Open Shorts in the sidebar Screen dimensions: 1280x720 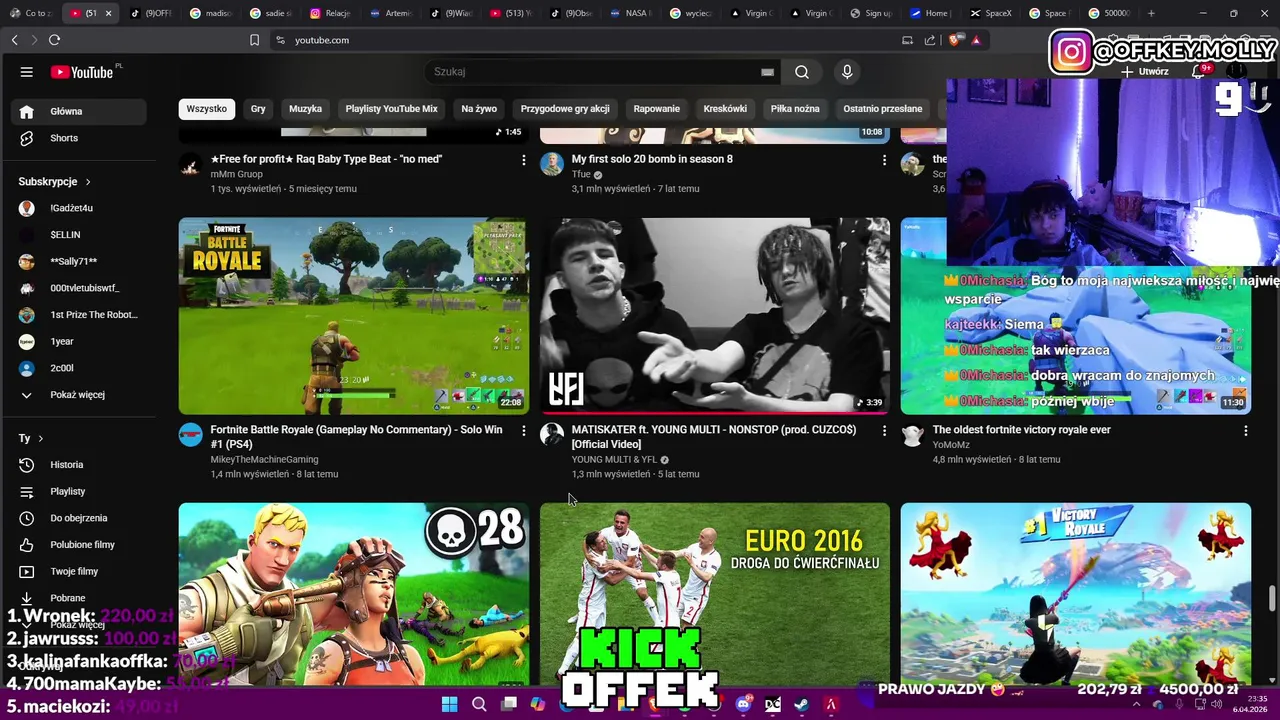click(x=78, y=138)
